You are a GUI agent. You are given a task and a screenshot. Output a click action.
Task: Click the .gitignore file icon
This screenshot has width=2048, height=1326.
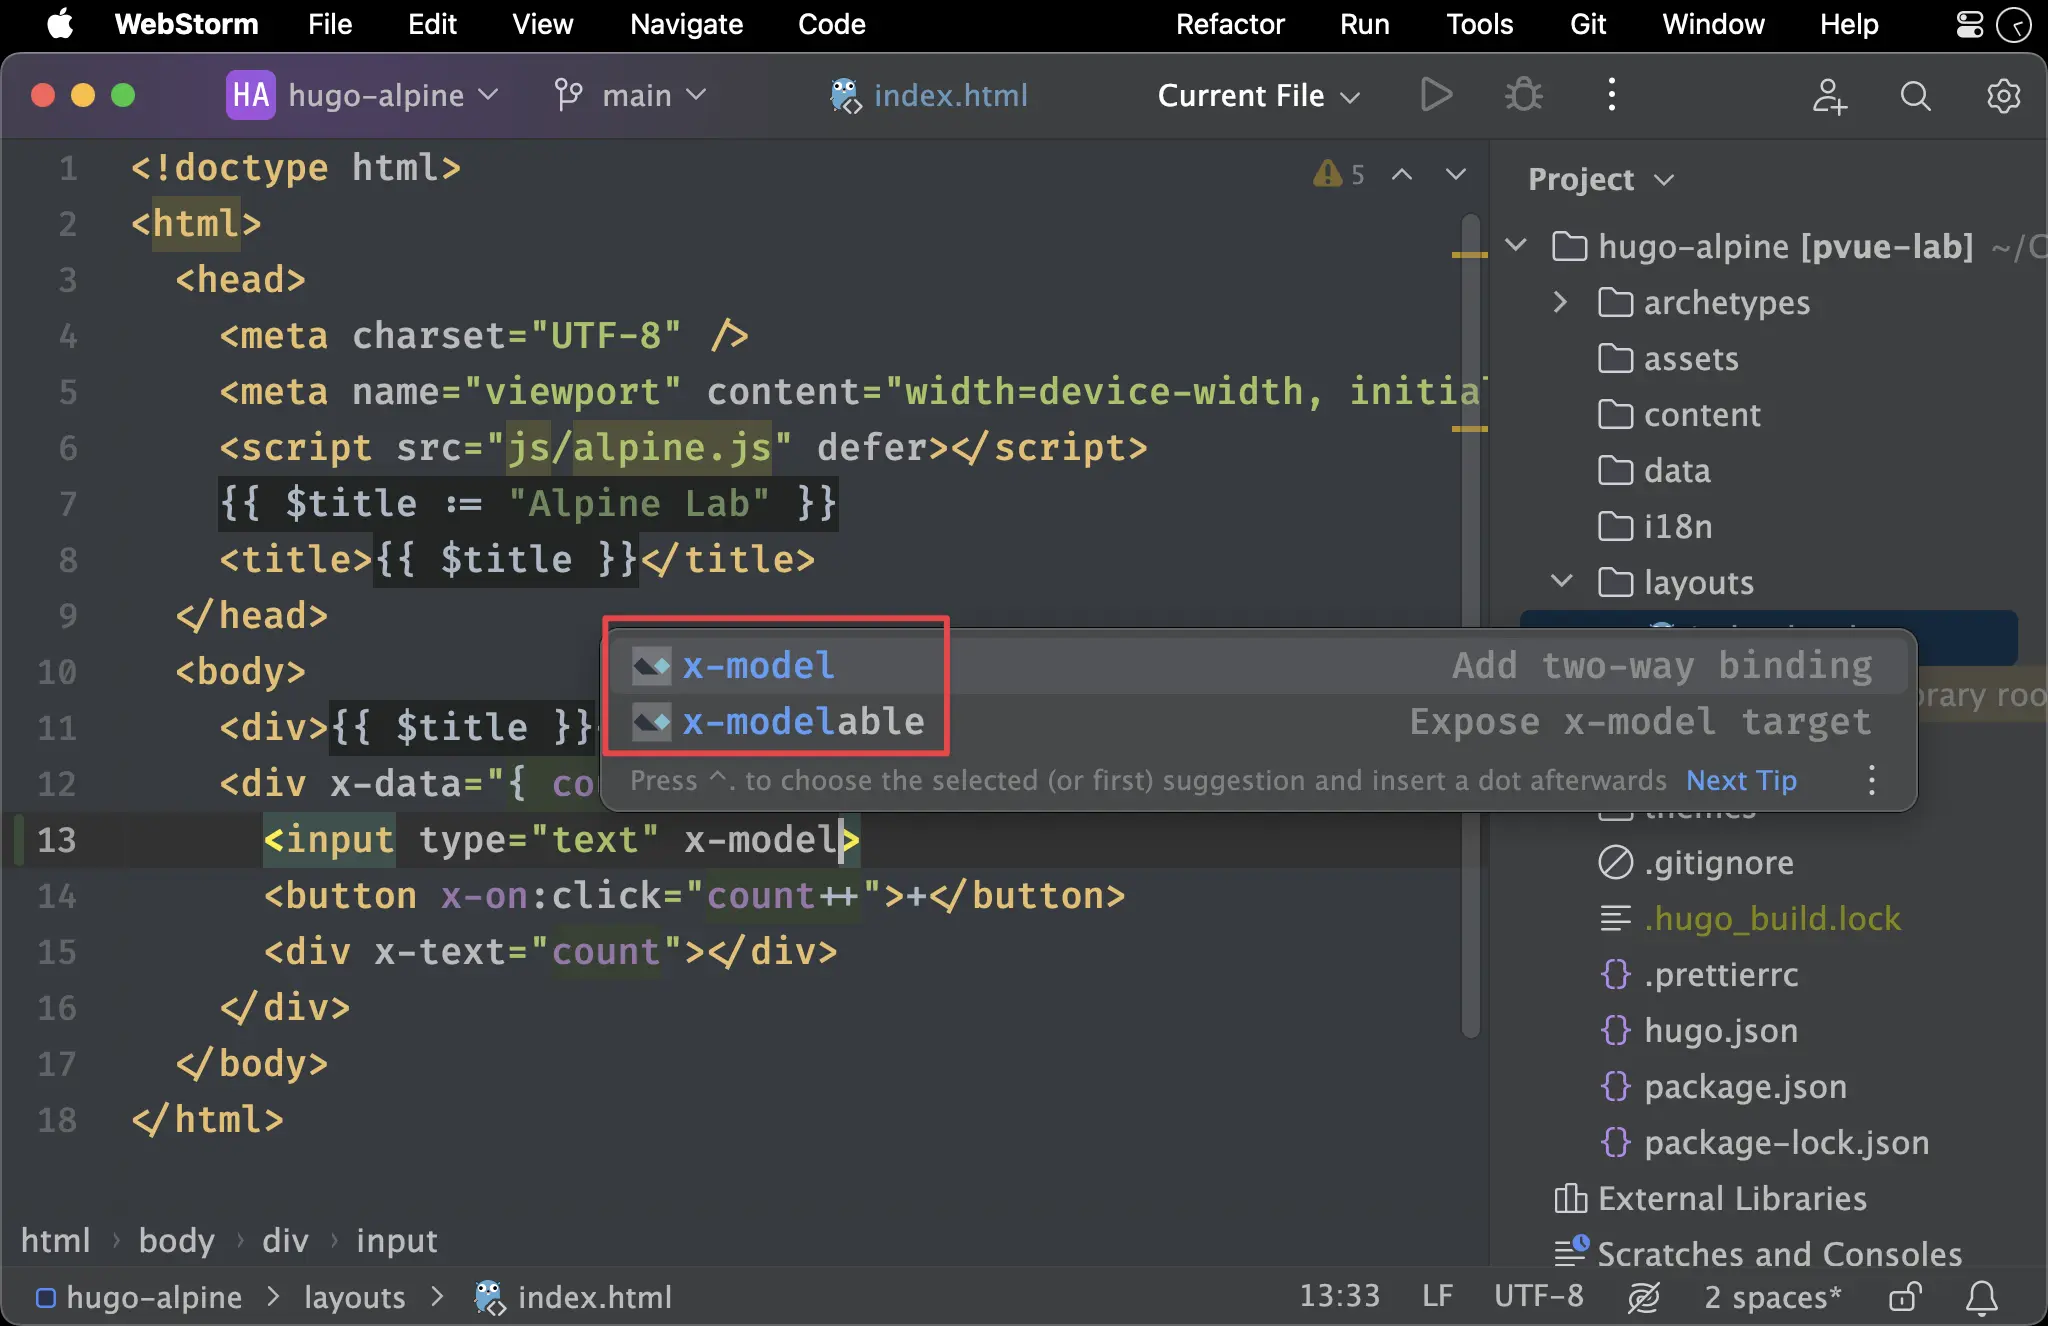pyautogui.click(x=1615, y=862)
